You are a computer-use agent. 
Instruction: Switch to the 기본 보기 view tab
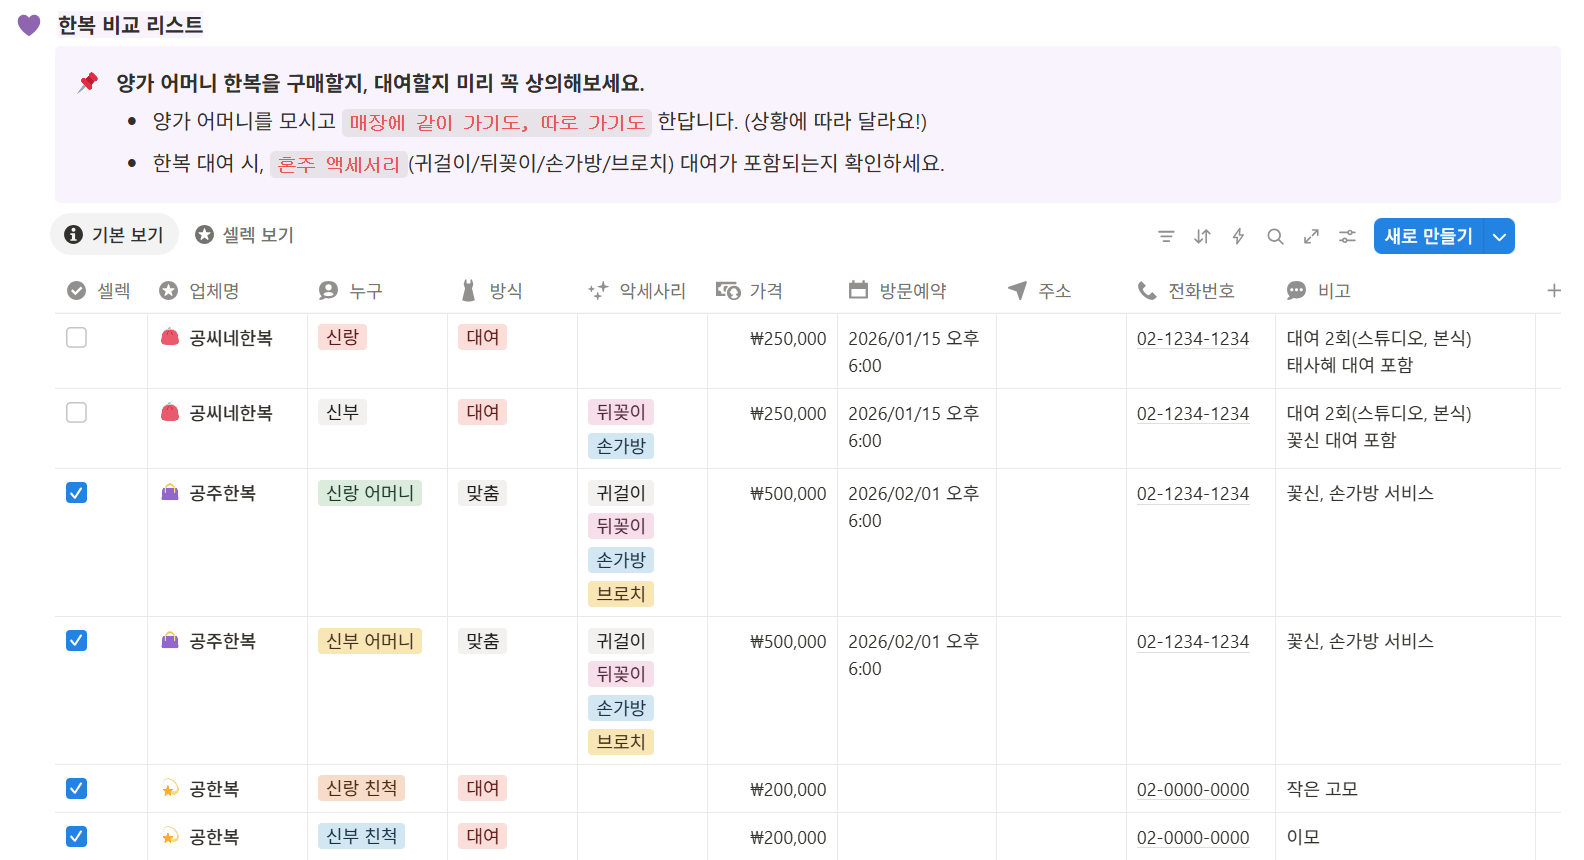(114, 235)
